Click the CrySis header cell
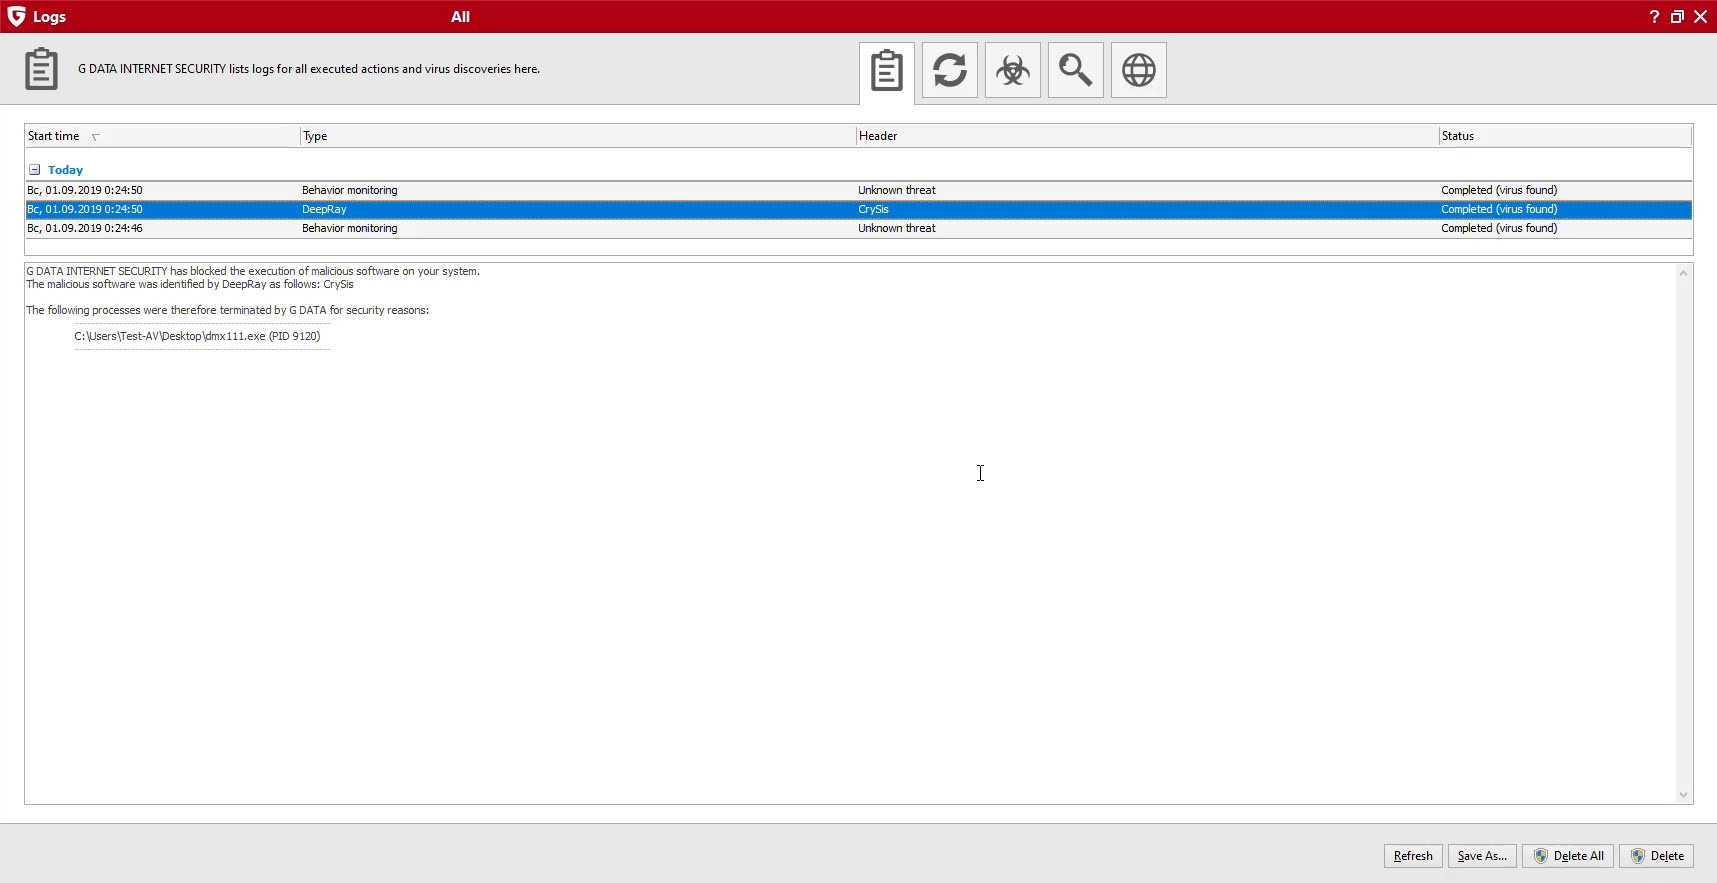Screen dimensions: 1717x883 click(x=873, y=209)
